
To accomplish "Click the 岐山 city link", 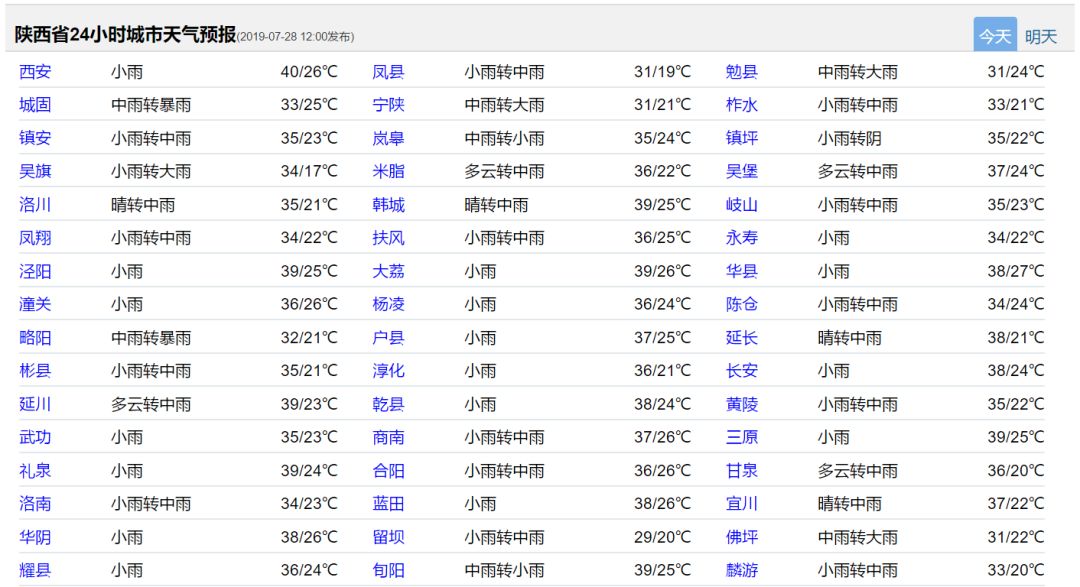I will pyautogui.click(x=741, y=205).
